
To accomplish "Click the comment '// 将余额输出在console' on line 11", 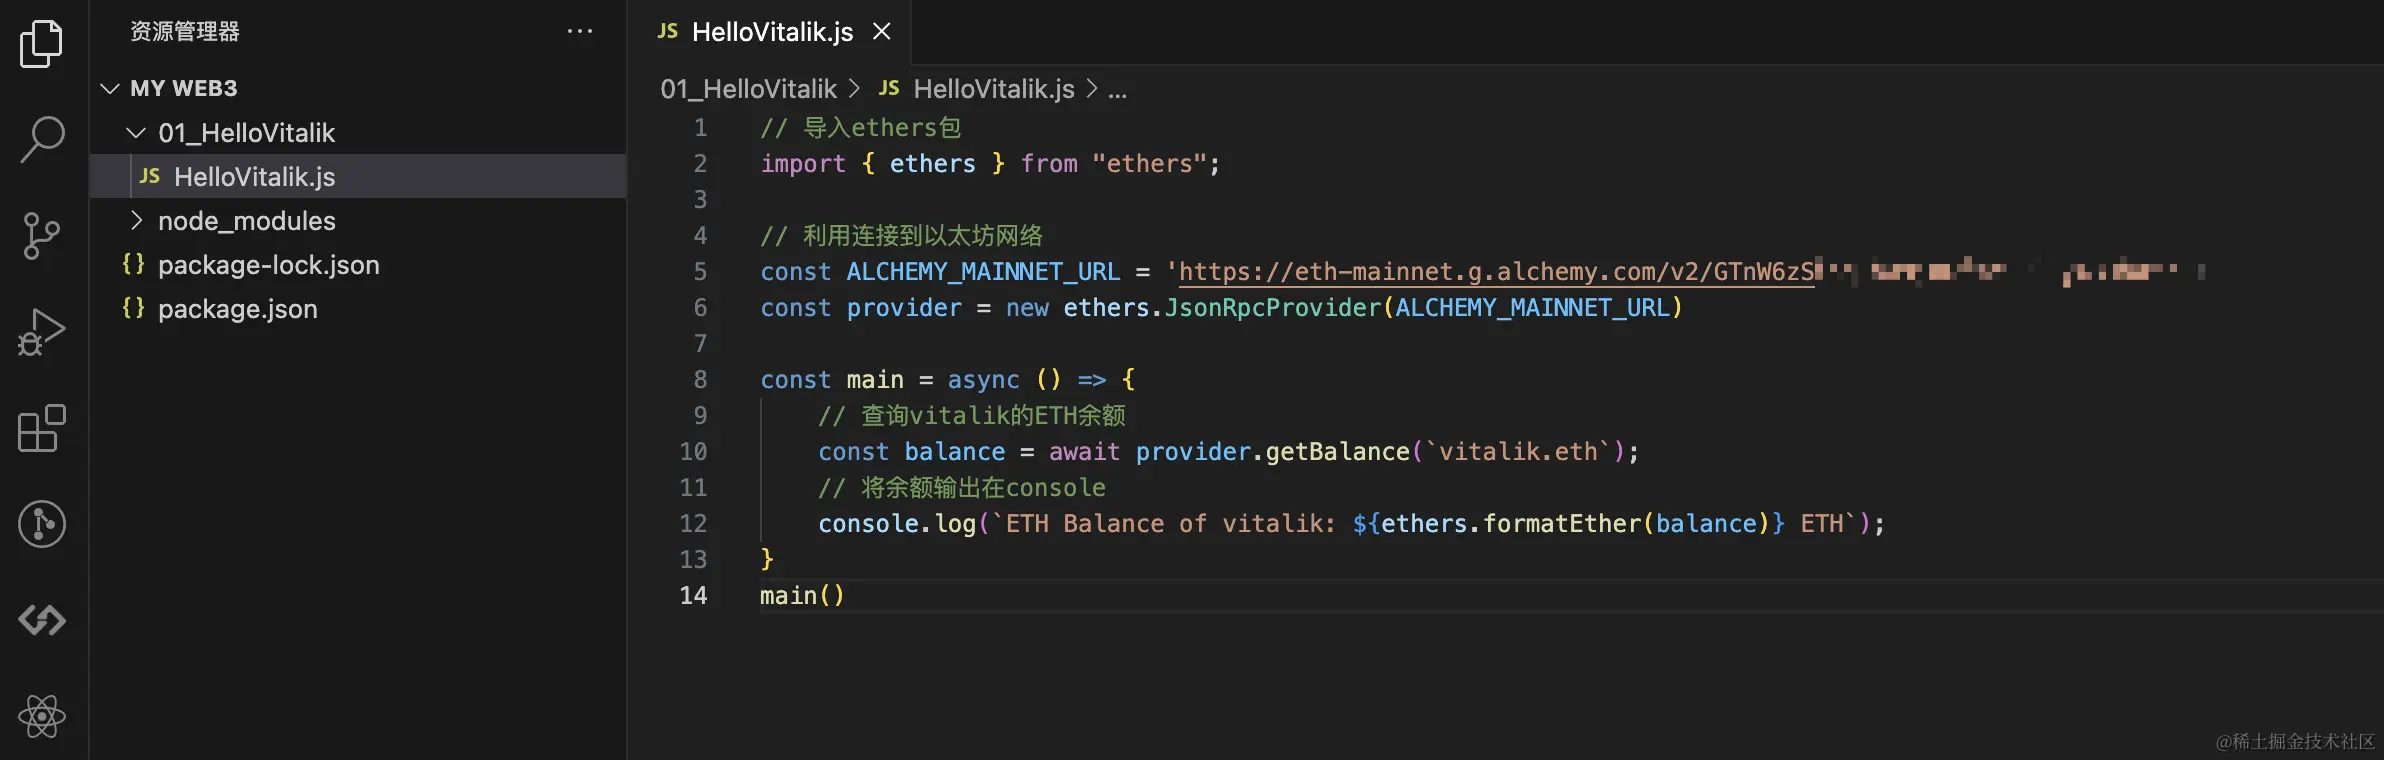I will coord(962,488).
